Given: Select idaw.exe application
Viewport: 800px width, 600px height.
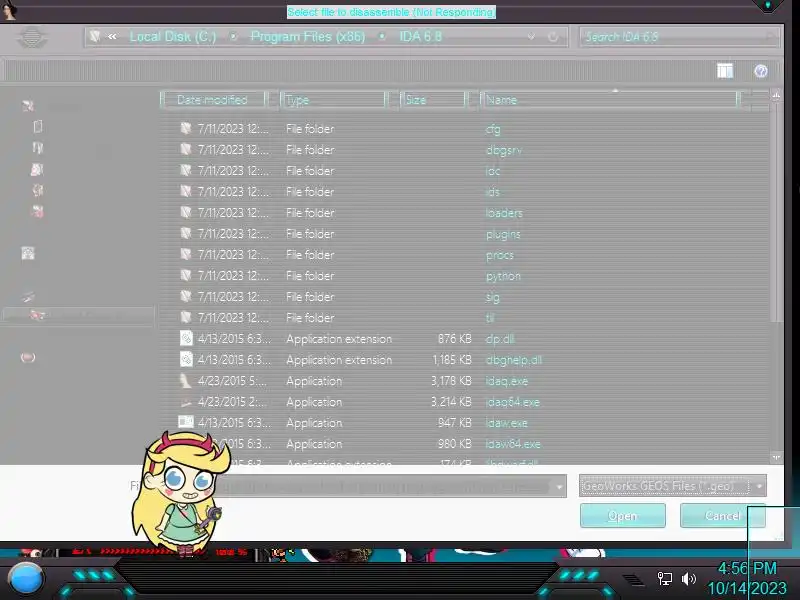Looking at the screenshot, I should coord(506,423).
